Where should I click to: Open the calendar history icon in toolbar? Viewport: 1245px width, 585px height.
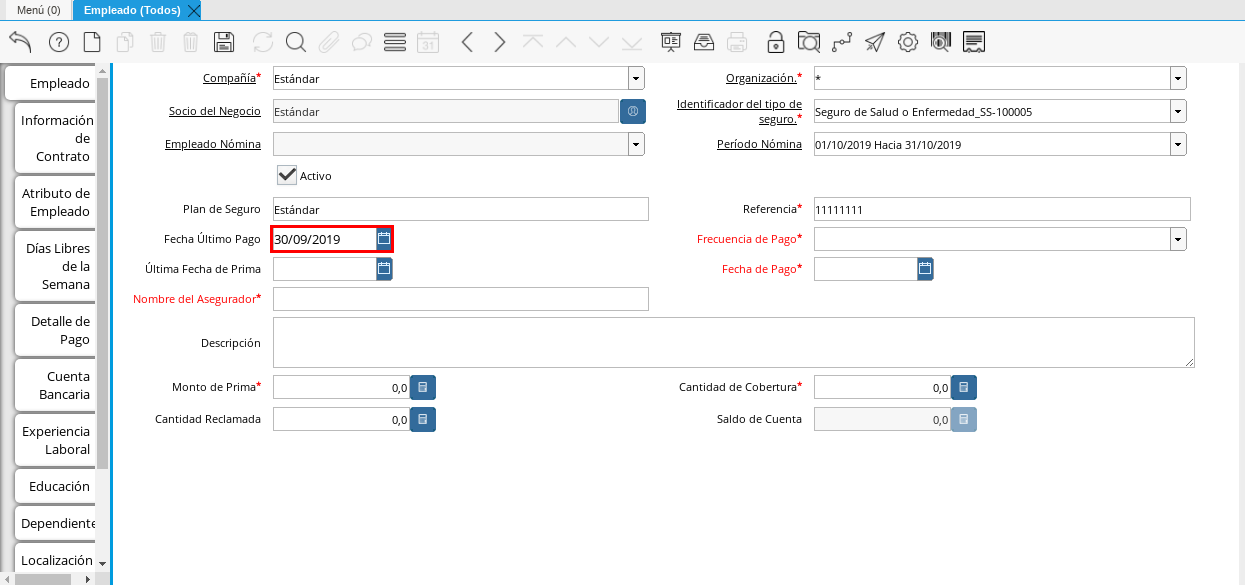(428, 42)
